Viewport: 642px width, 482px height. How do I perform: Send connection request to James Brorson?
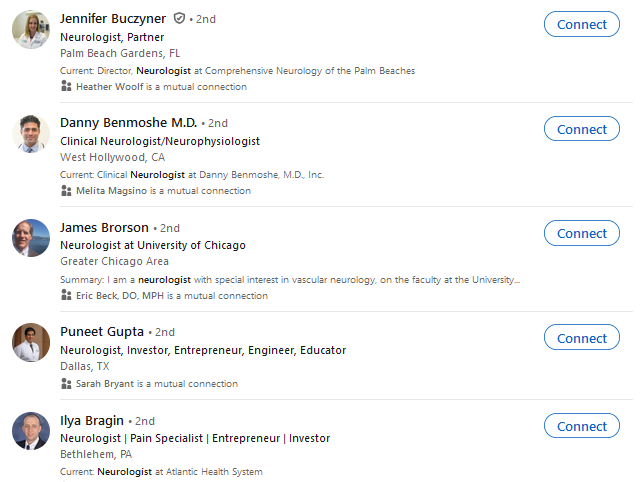pos(581,233)
